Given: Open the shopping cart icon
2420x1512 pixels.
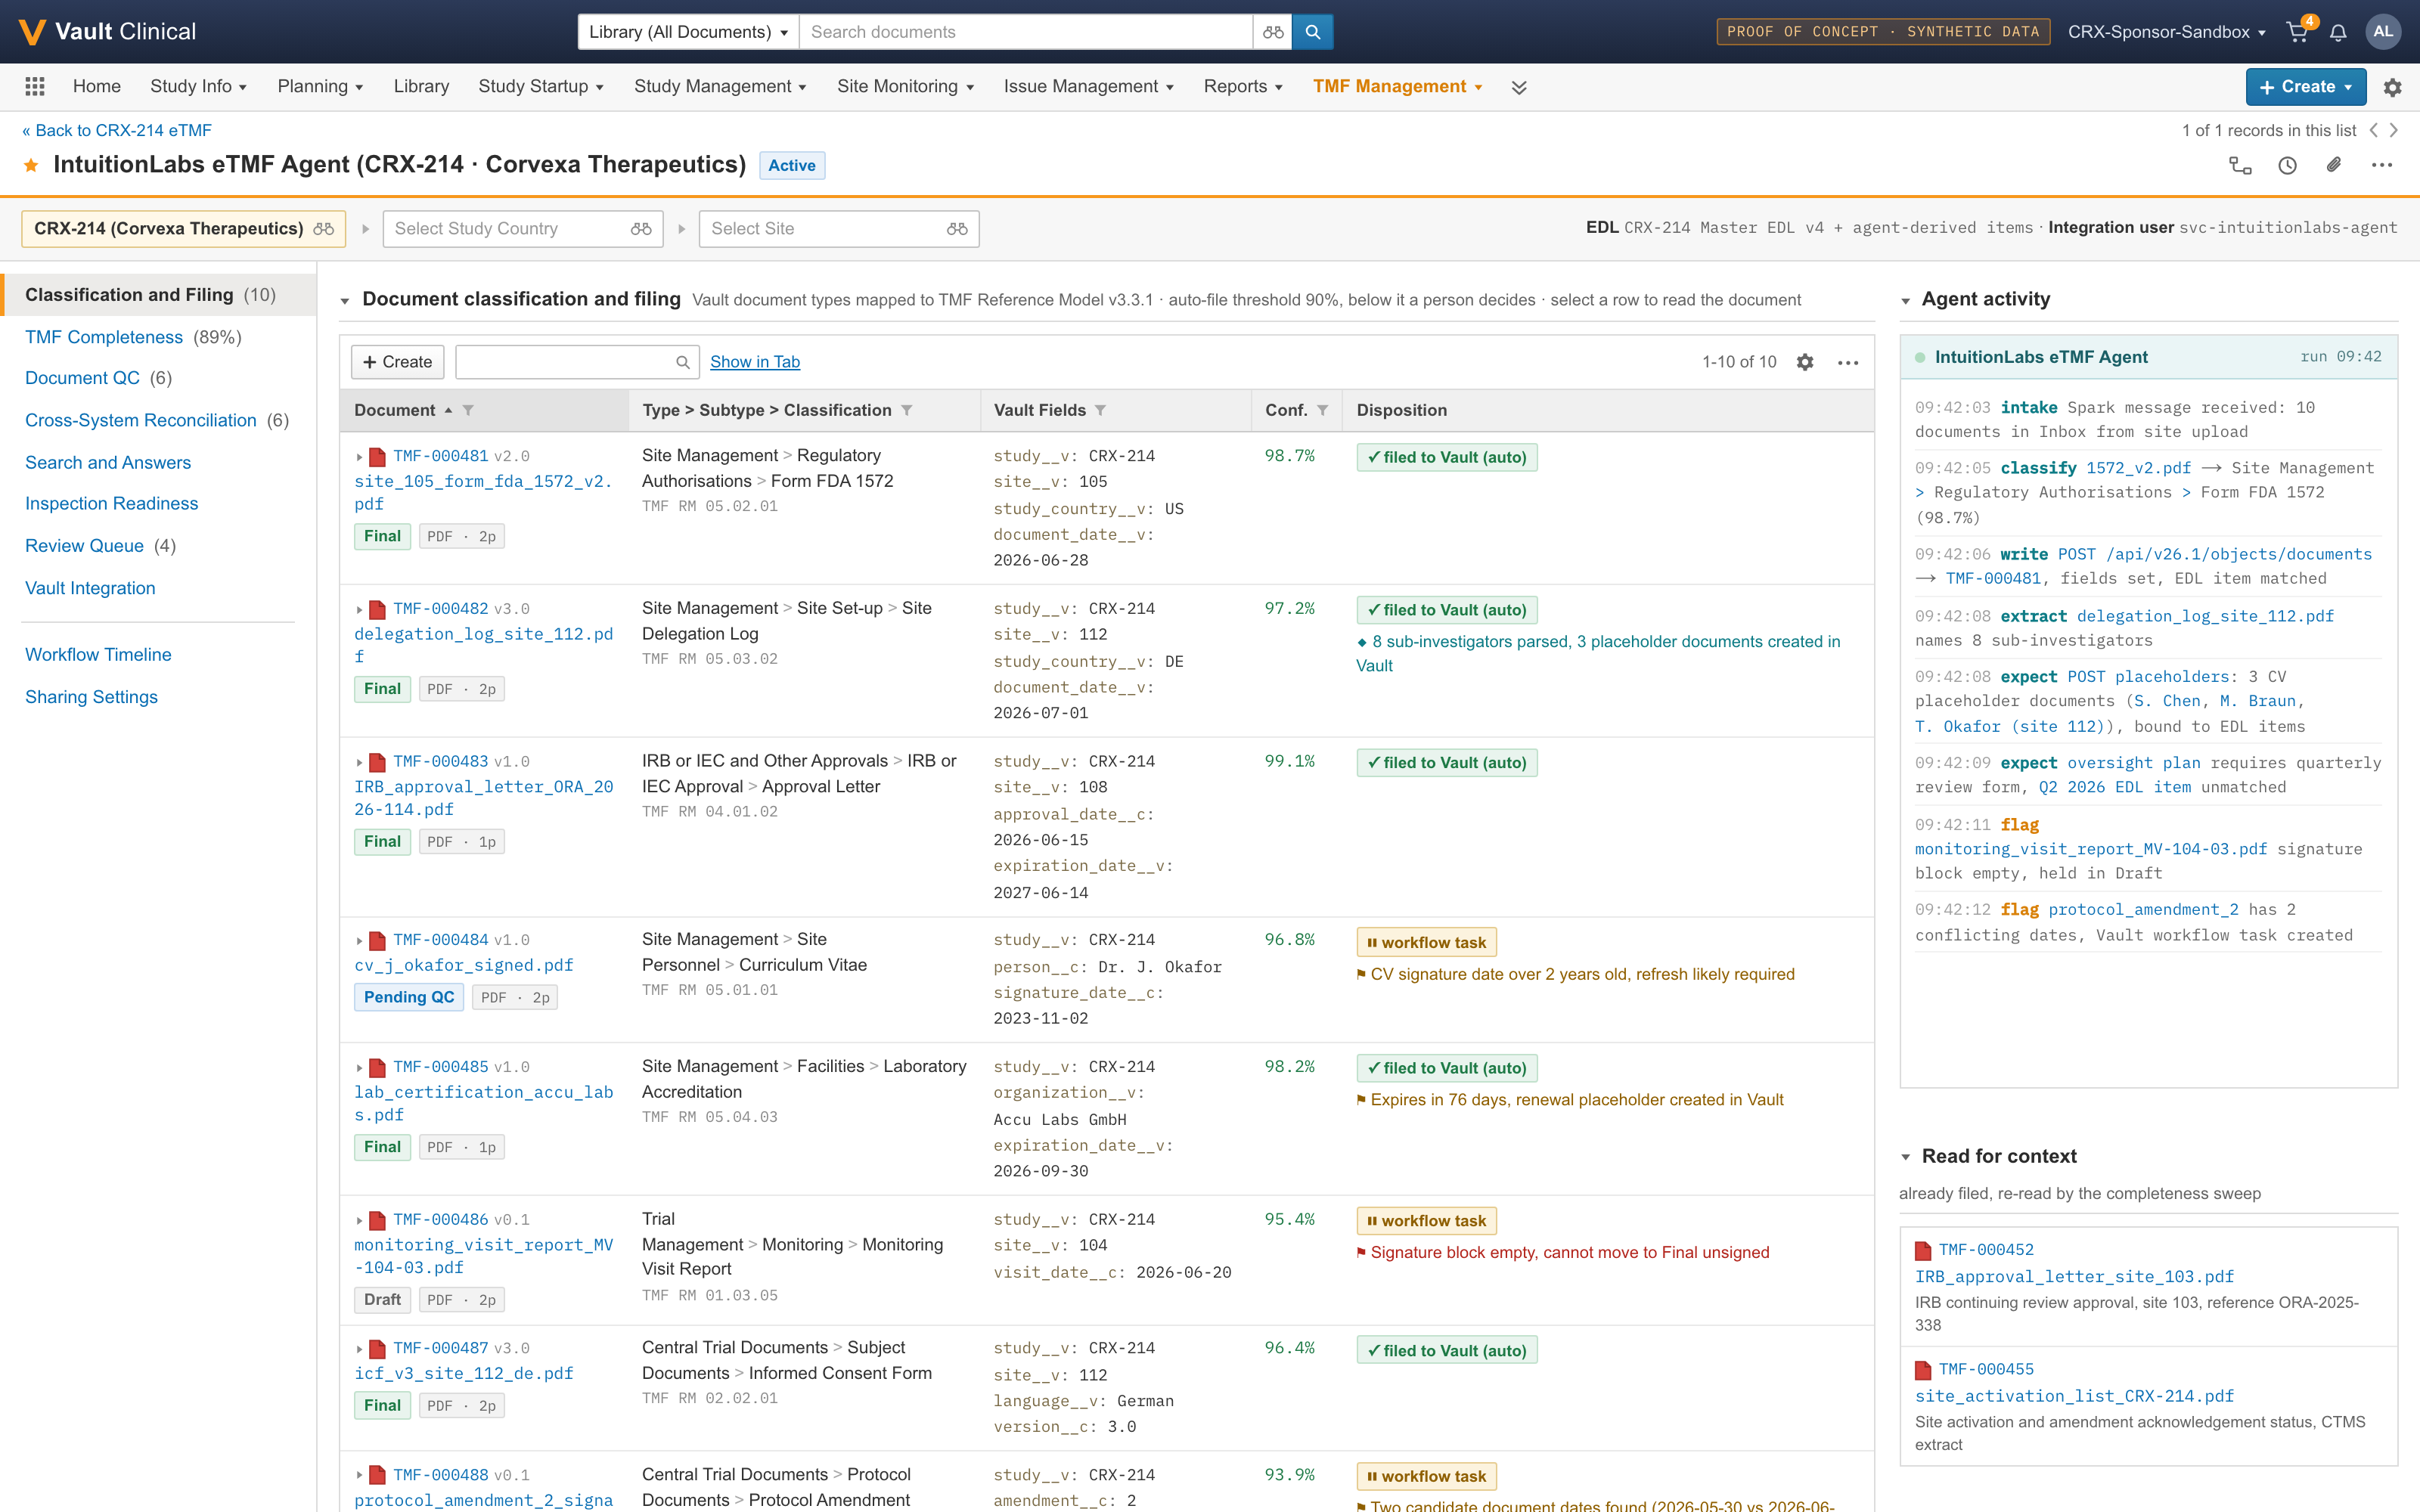Looking at the screenshot, I should [x=2297, y=32].
